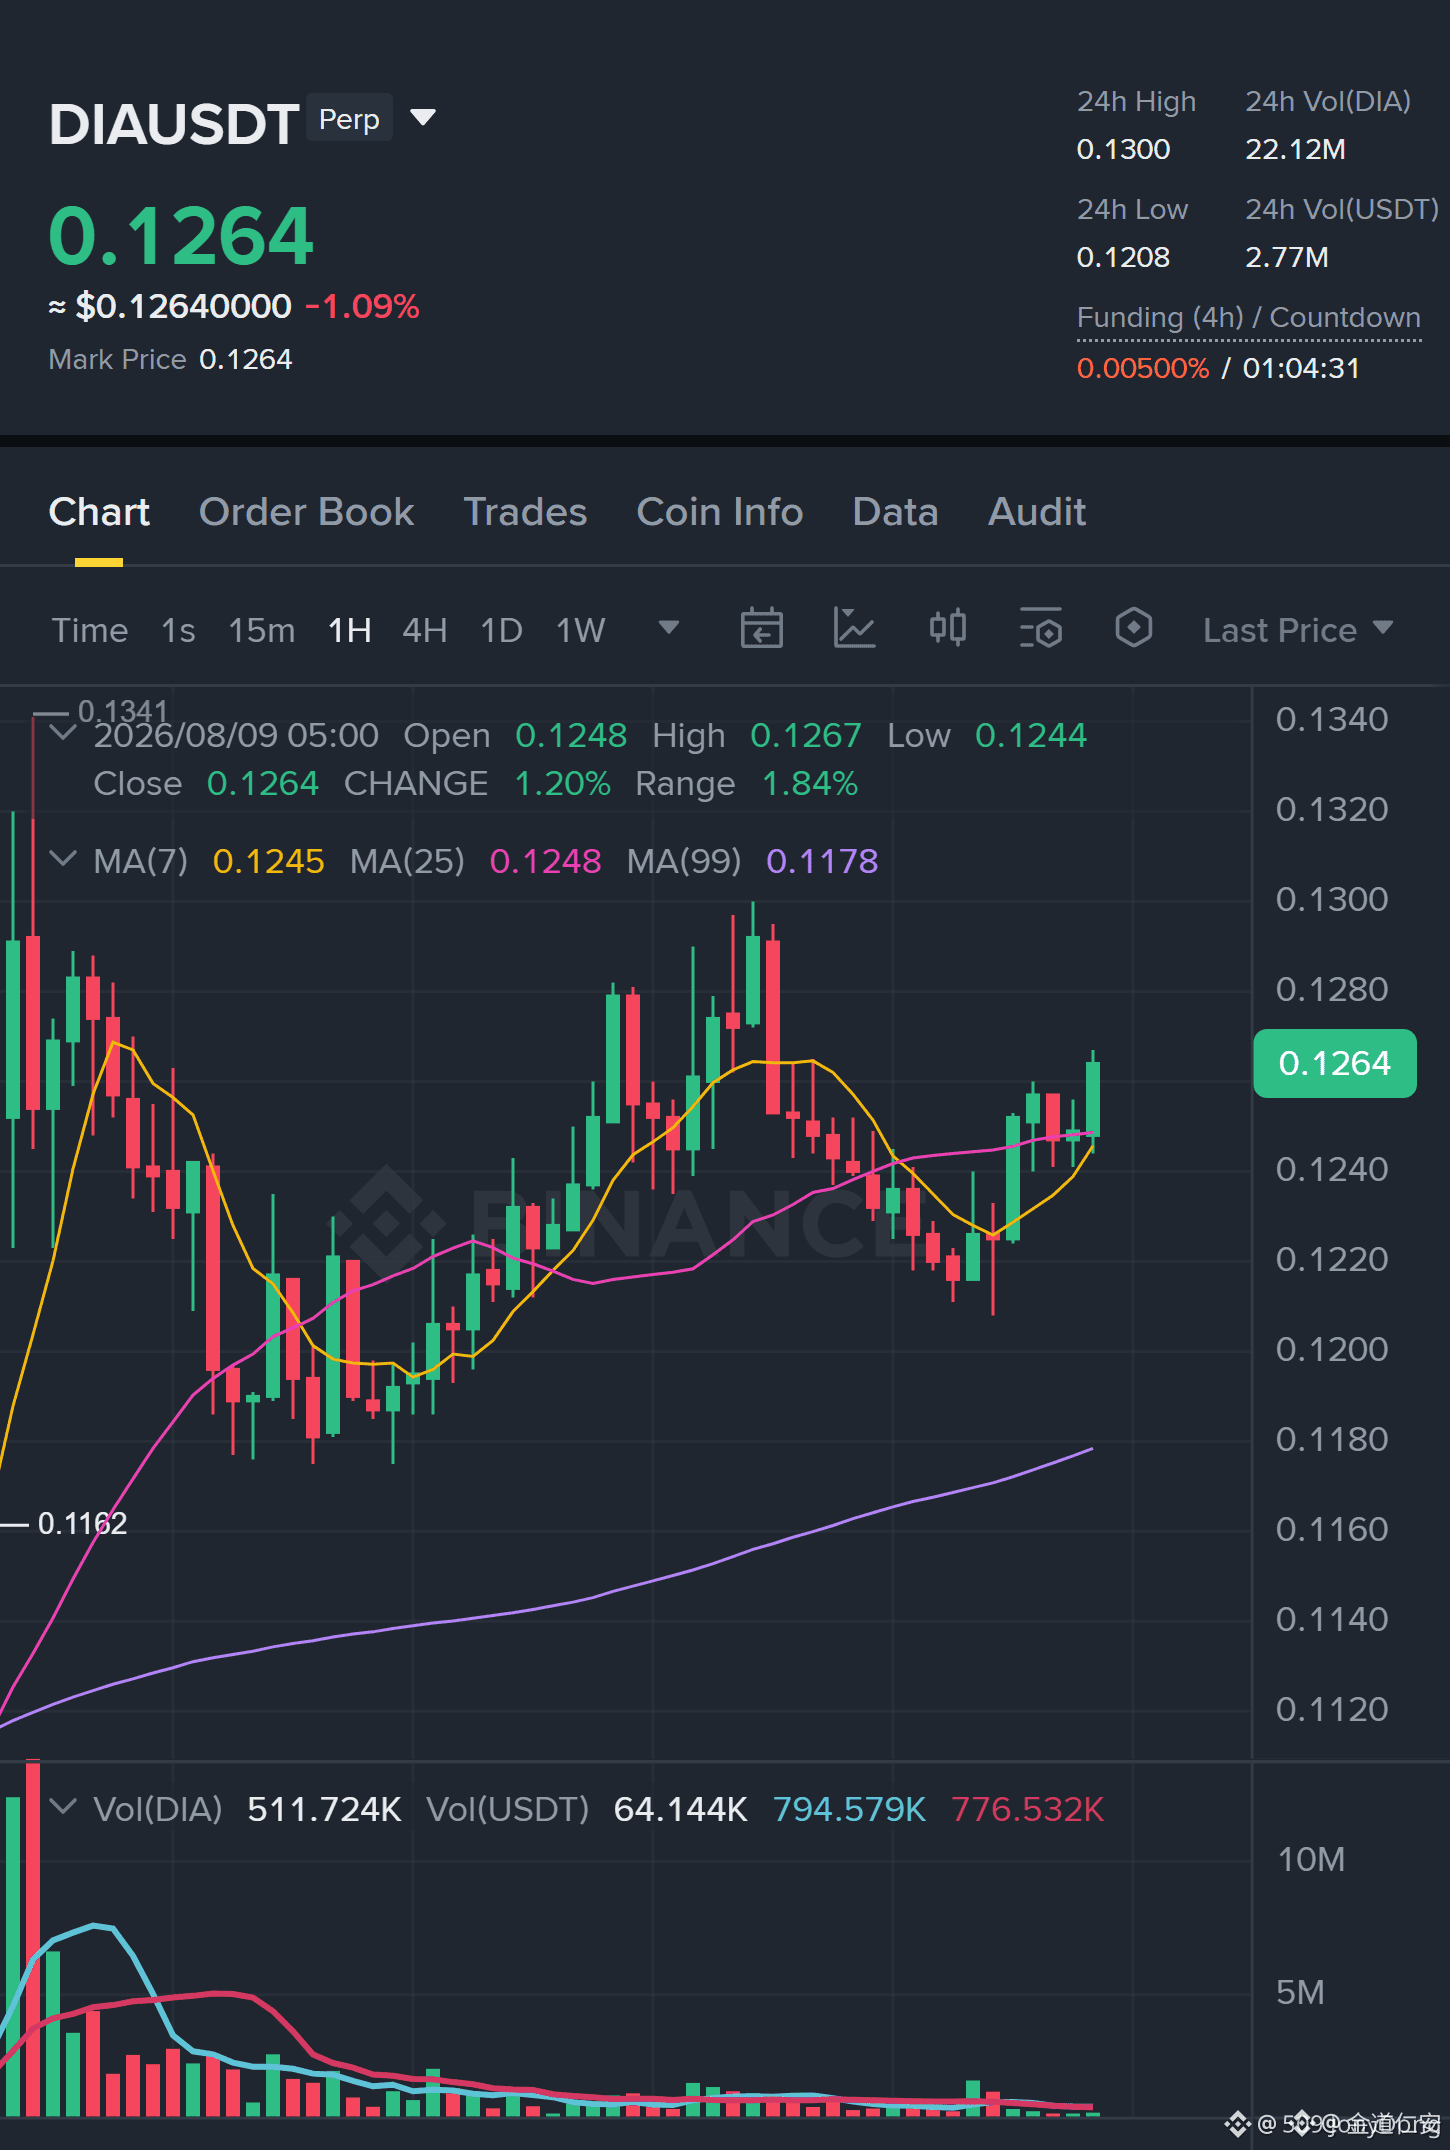Viewport: 1450px width, 2150px height.
Task: Tap the 24h Vol(DIA) 22.12M value
Action: pos(1295,149)
